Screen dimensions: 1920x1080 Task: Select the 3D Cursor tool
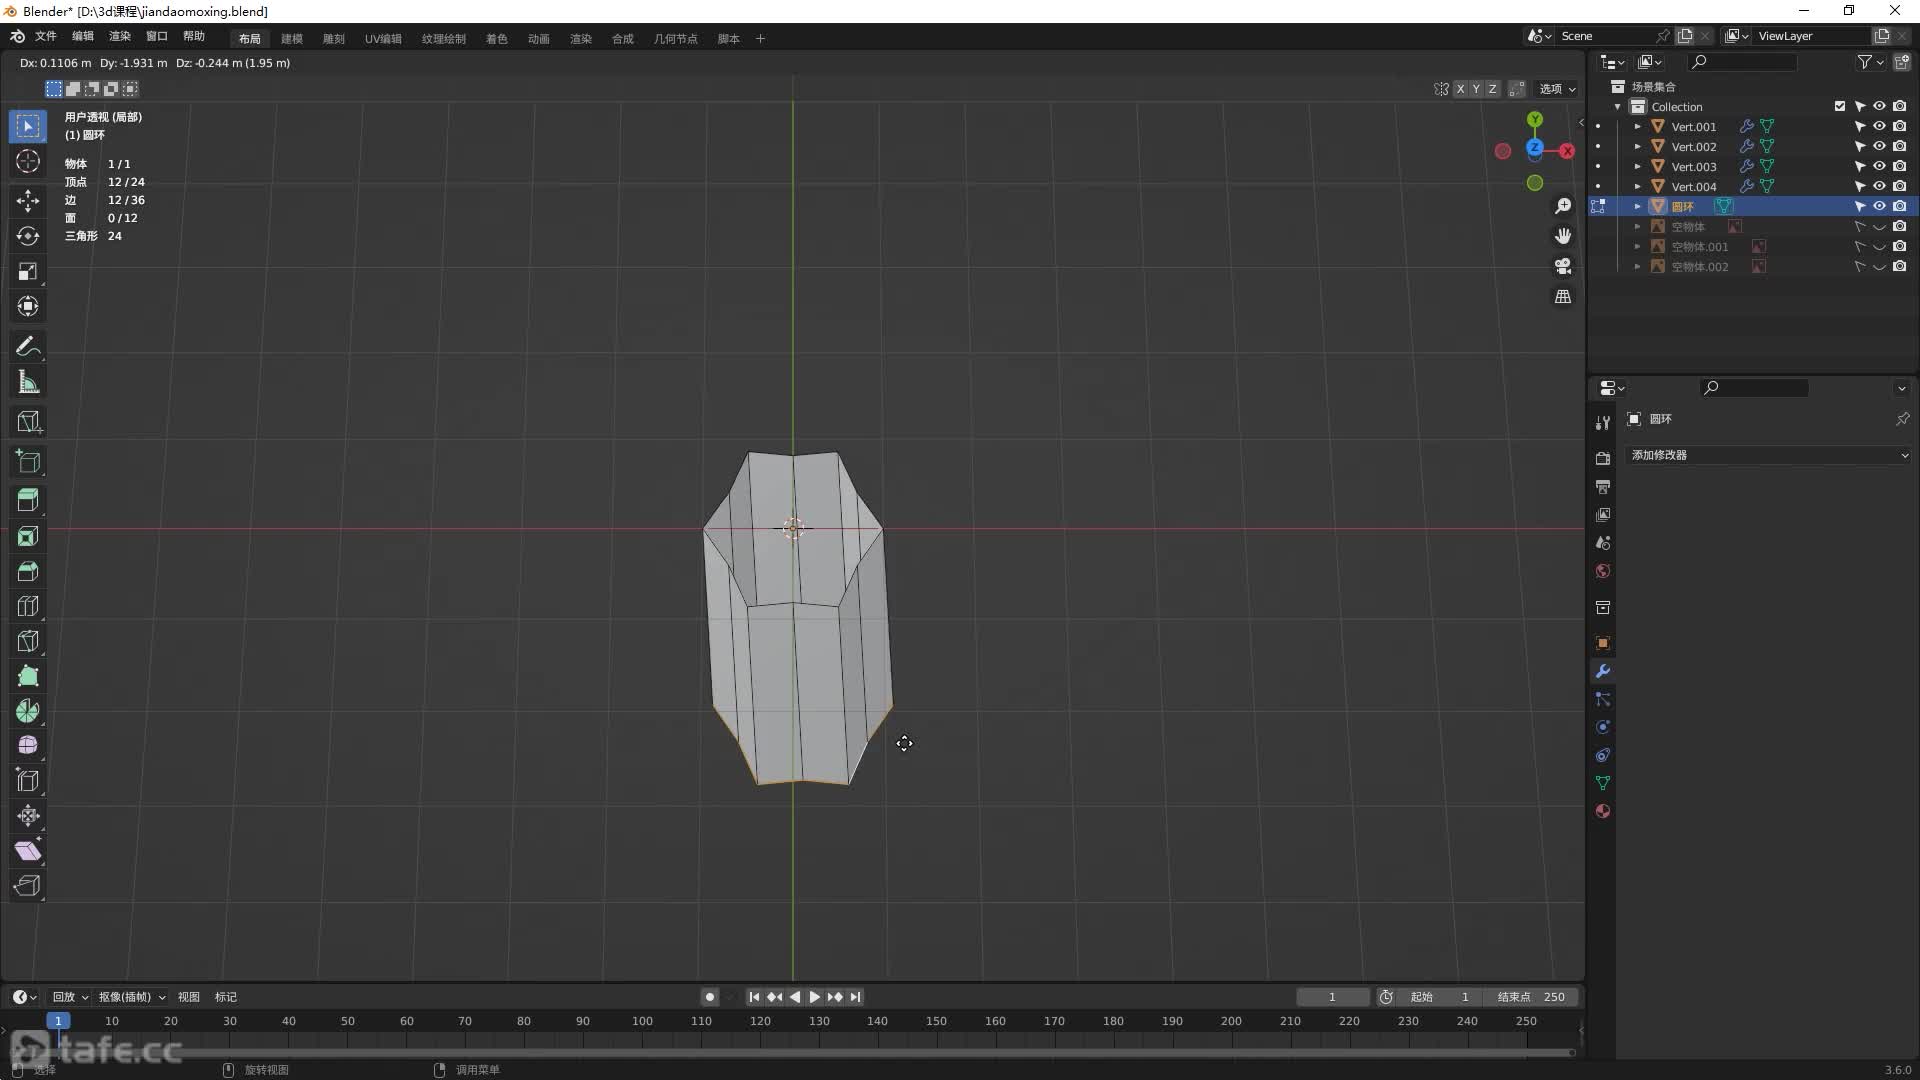tap(28, 161)
